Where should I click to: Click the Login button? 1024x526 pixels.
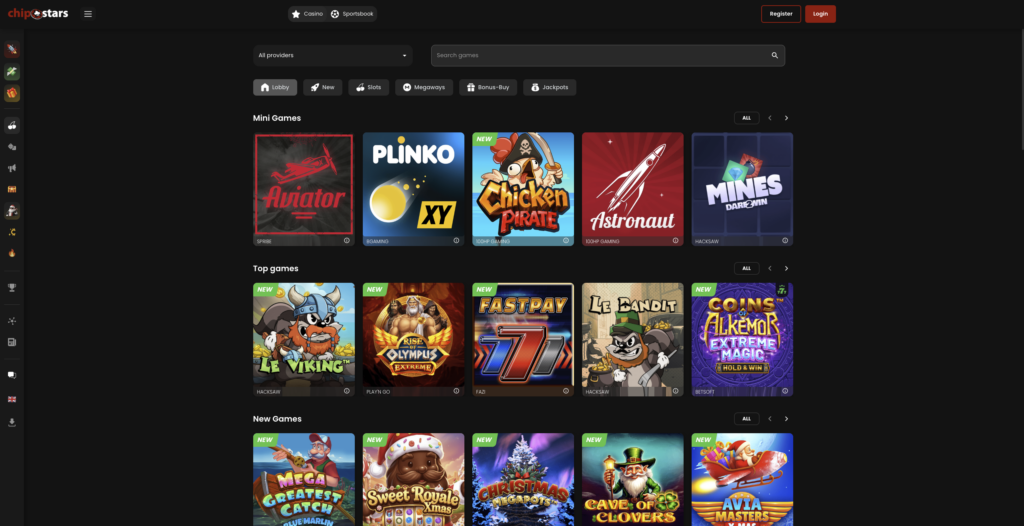[820, 14]
